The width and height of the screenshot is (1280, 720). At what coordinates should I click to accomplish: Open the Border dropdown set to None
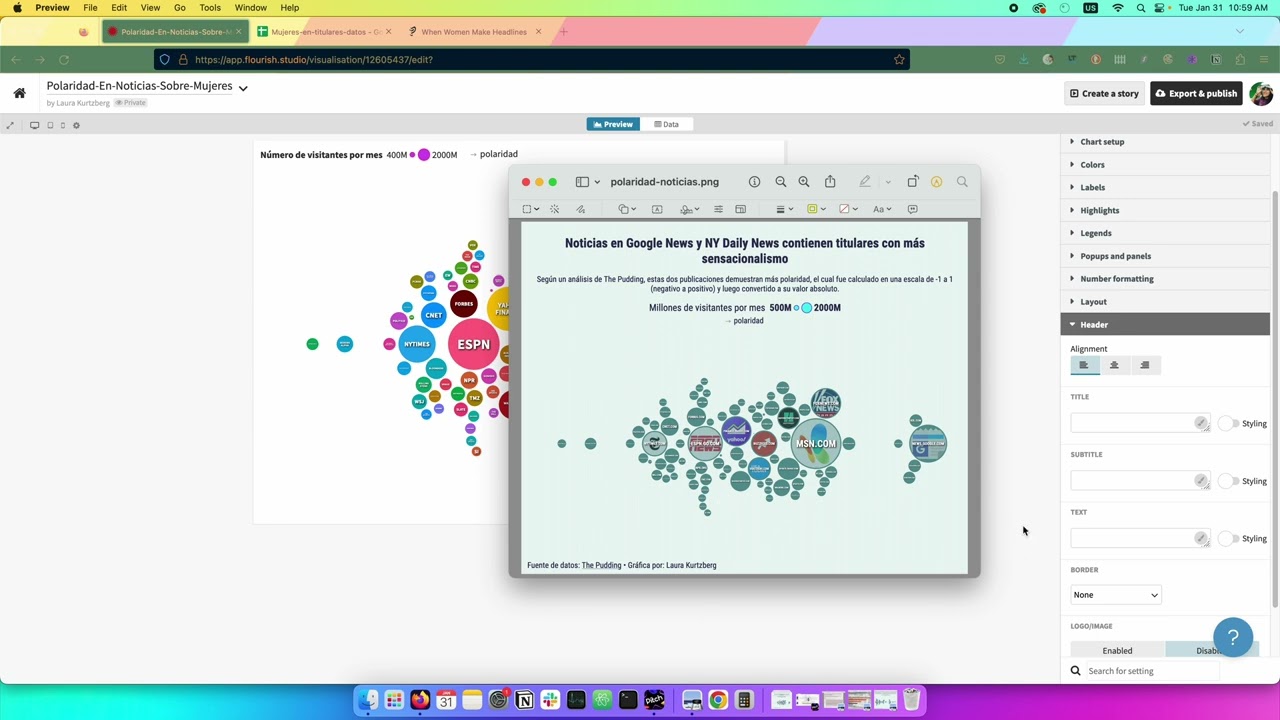[1115, 595]
